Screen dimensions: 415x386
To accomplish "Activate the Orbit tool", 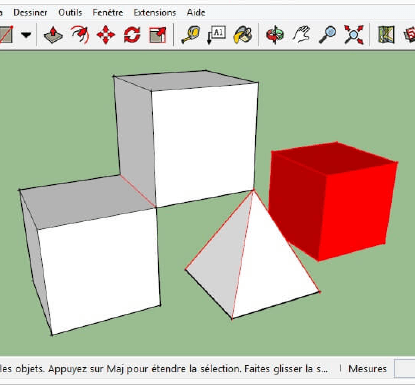I will pyautogui.click(x=275, y=35).
